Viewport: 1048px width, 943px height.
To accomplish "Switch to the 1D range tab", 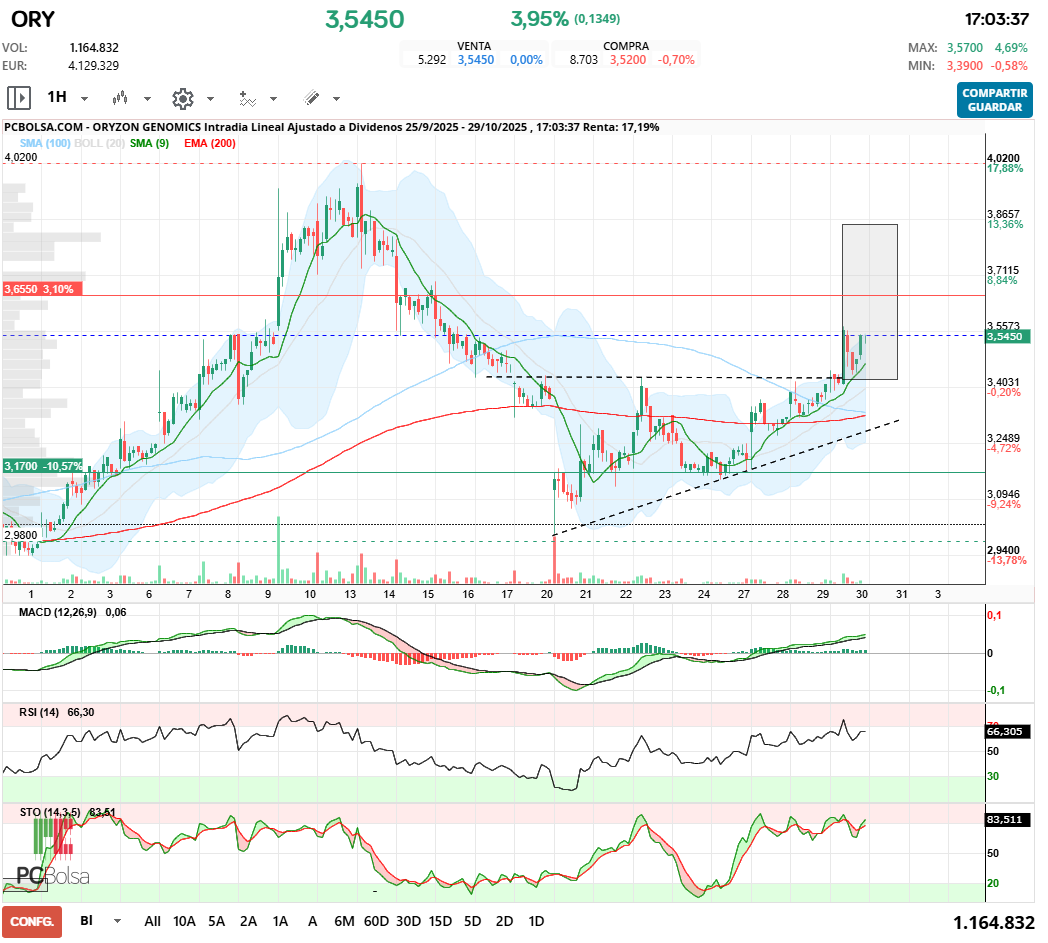I will pyautogui.click(x=536, y=921).
